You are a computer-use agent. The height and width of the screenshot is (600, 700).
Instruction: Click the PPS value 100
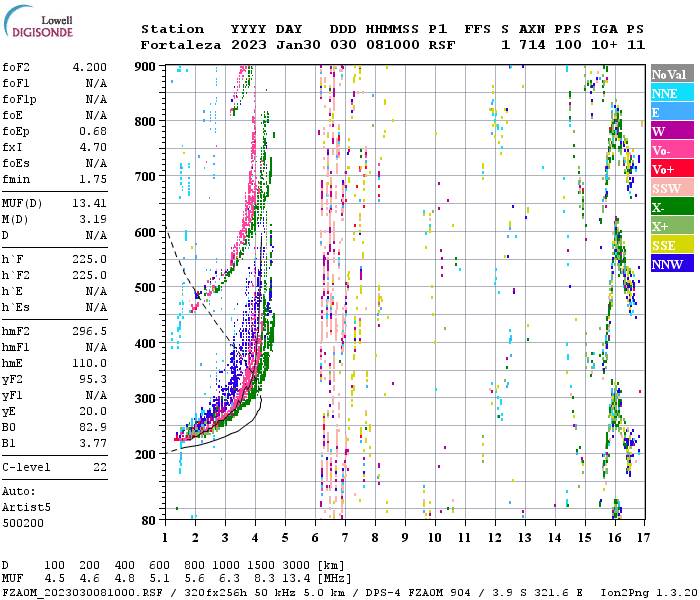pos(568,45)
